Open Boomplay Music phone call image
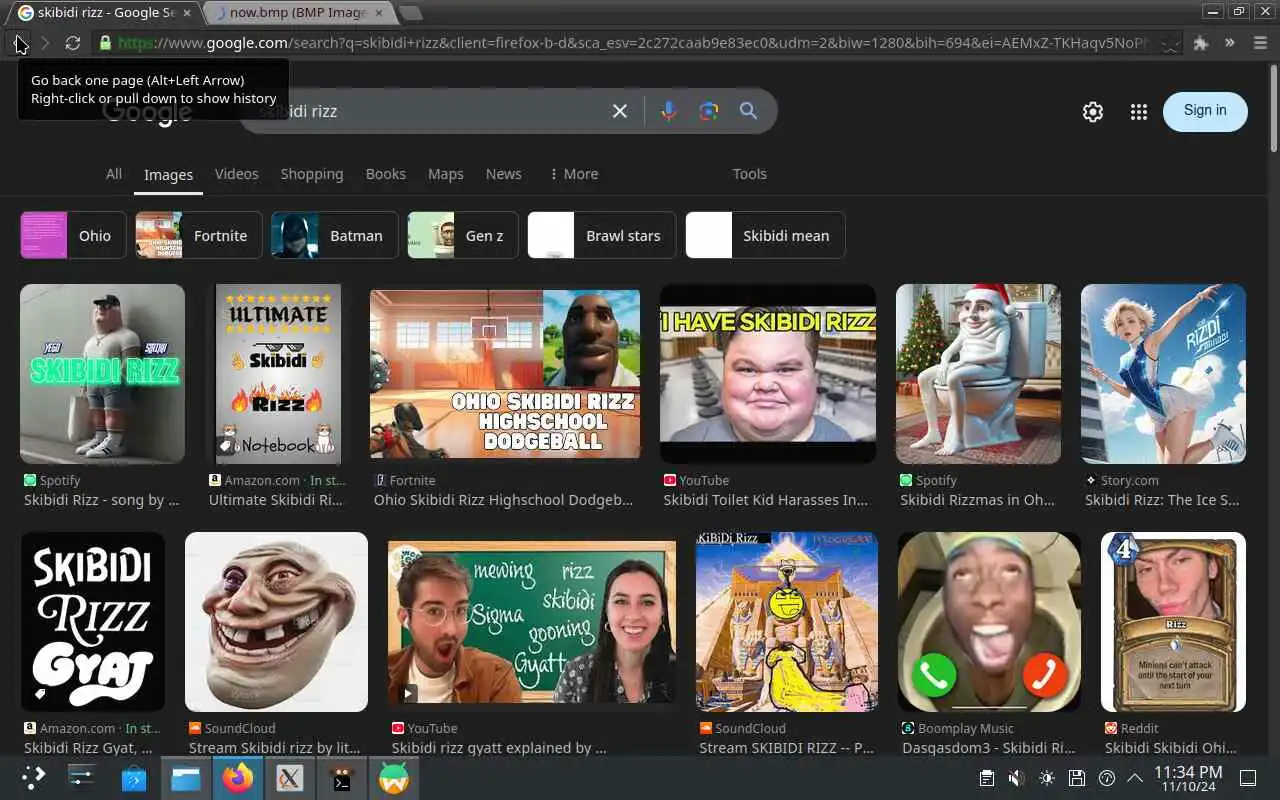The height and width of the screenshot is (800, 1280). 989,622
